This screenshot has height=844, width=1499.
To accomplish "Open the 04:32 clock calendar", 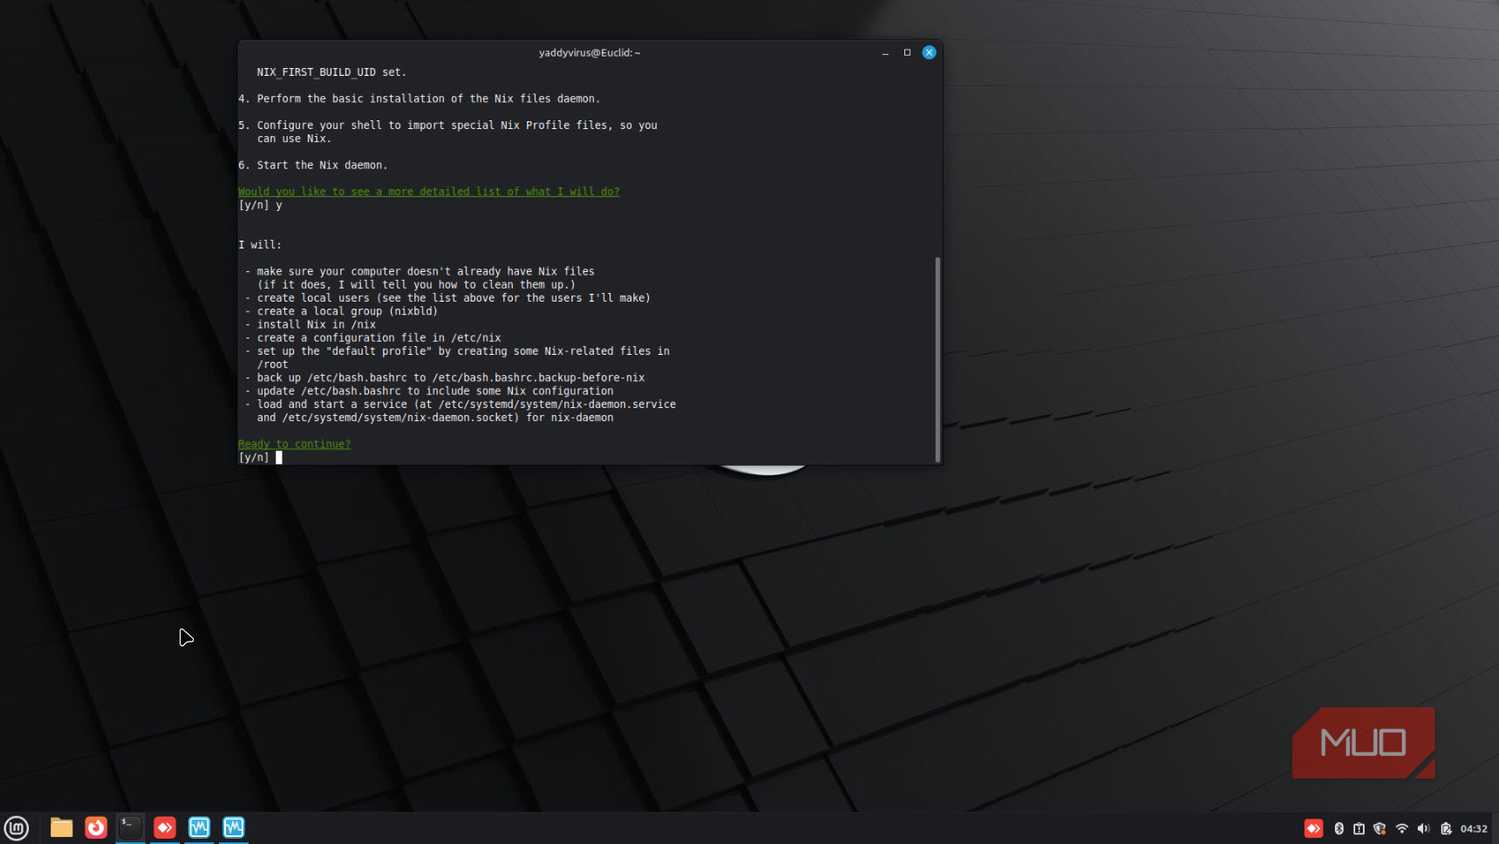I will 1474,828.
